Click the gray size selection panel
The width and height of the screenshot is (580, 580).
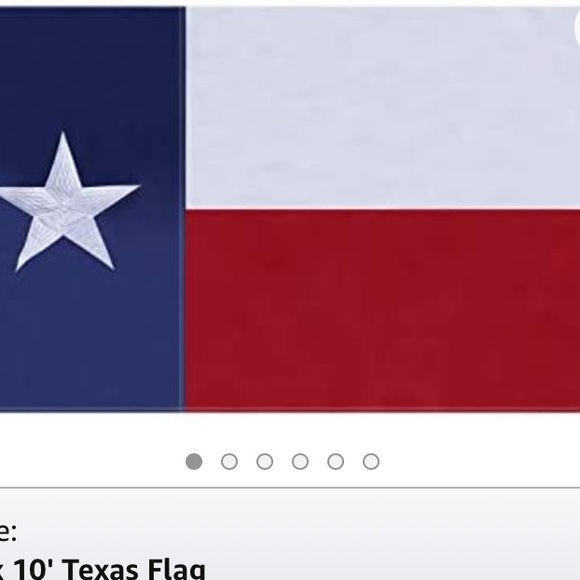point(290,534)
